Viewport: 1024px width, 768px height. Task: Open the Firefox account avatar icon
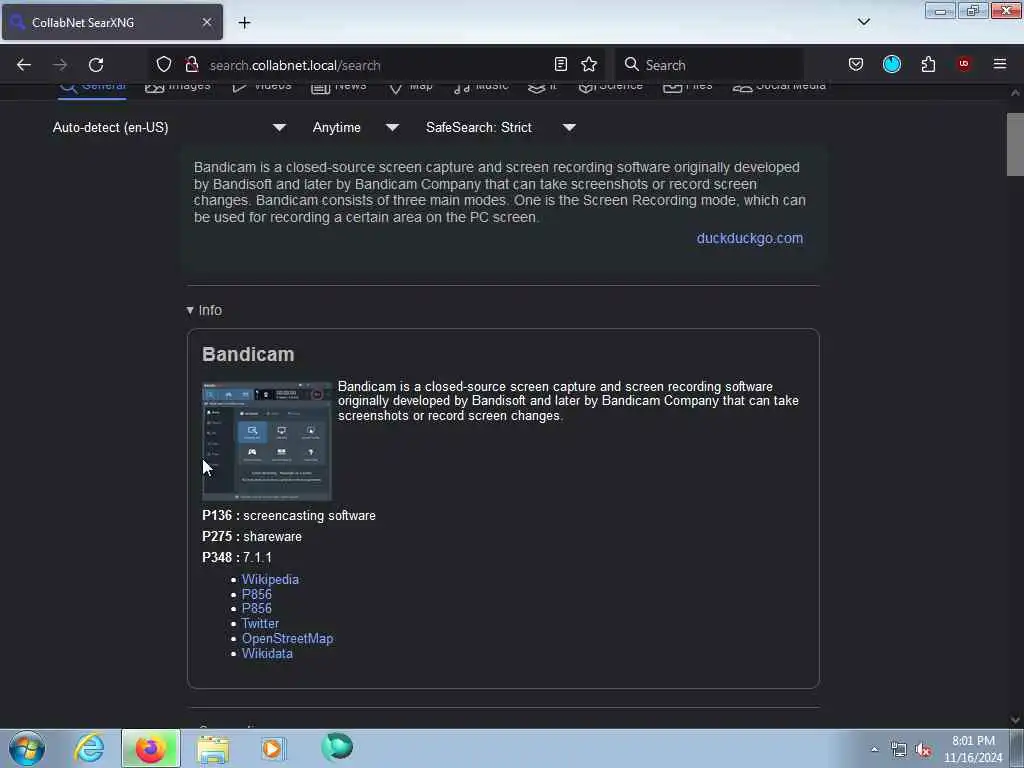[x=891, y=64]
